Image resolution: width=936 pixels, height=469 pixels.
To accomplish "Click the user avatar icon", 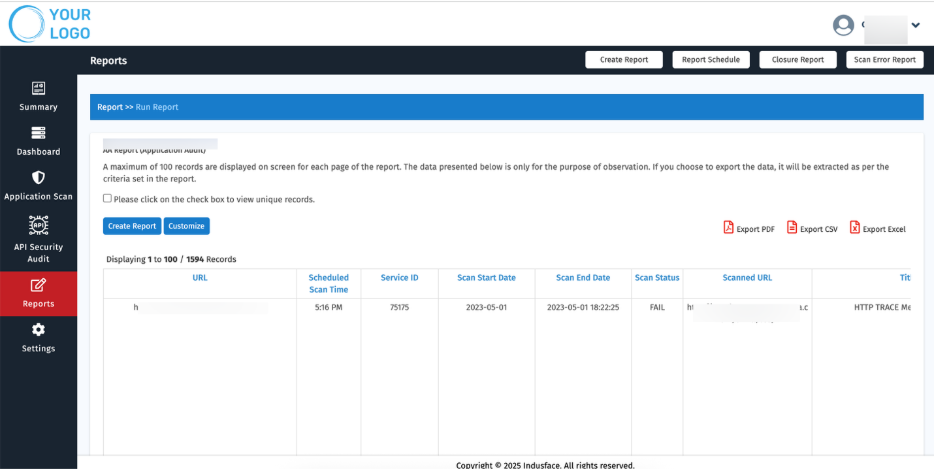I will tap(843, 25).
